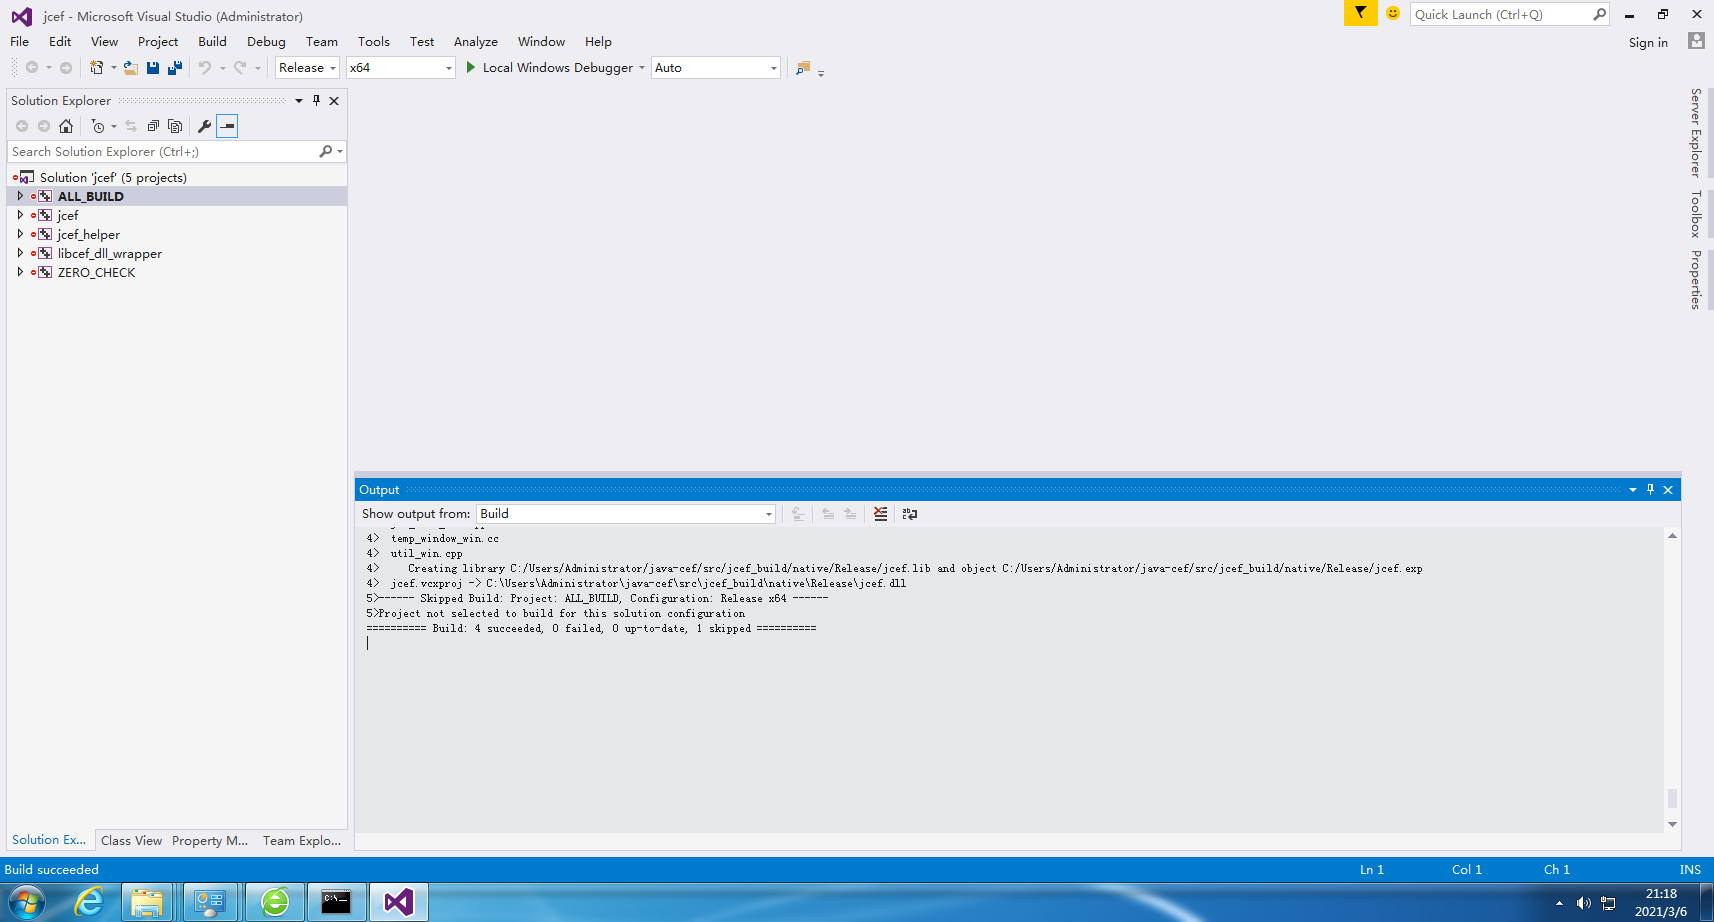Viewport: 1714px width, 922px height.
Task: Click the Save All toolbar icon
Action: pos(175,68)
